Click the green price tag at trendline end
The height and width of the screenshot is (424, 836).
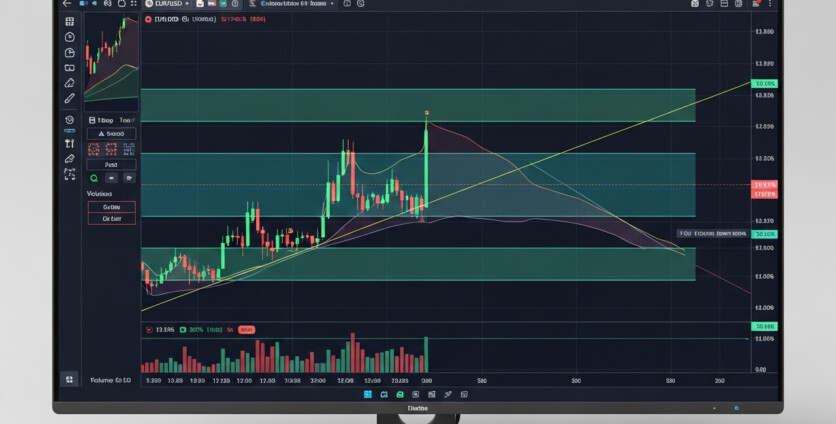click(x=764, y=83)
